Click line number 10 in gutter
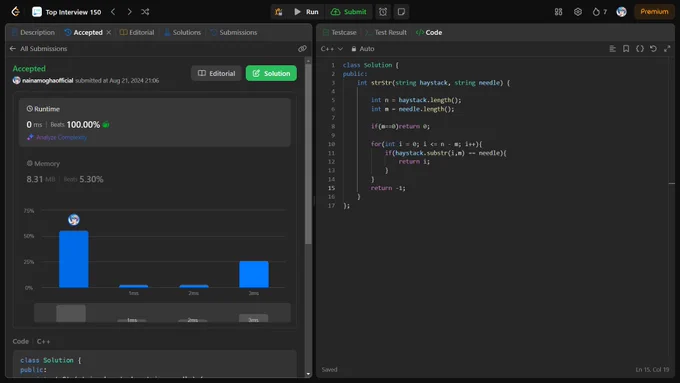 (331, 144)
